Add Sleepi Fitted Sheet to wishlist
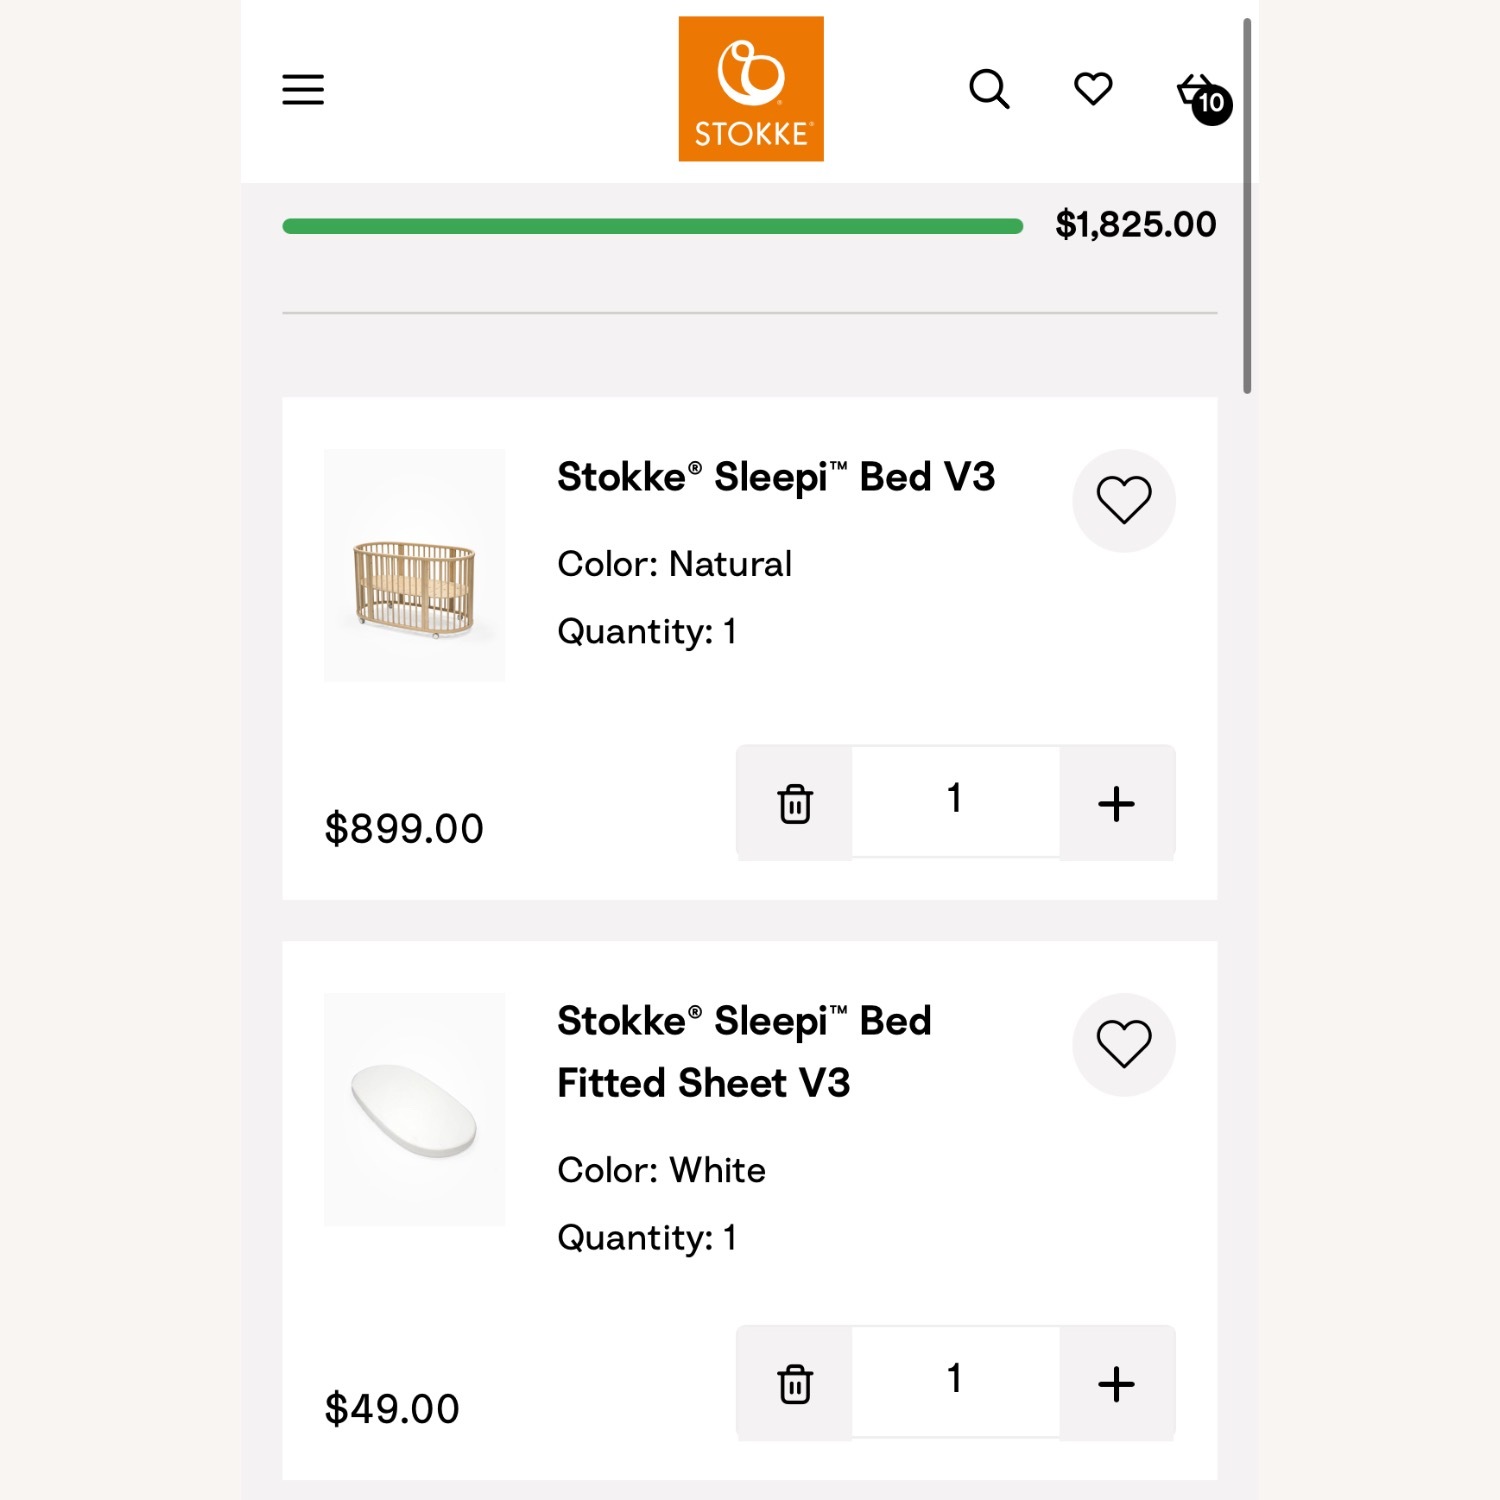The image size is (1500, 1500). coord(1123,1044)
